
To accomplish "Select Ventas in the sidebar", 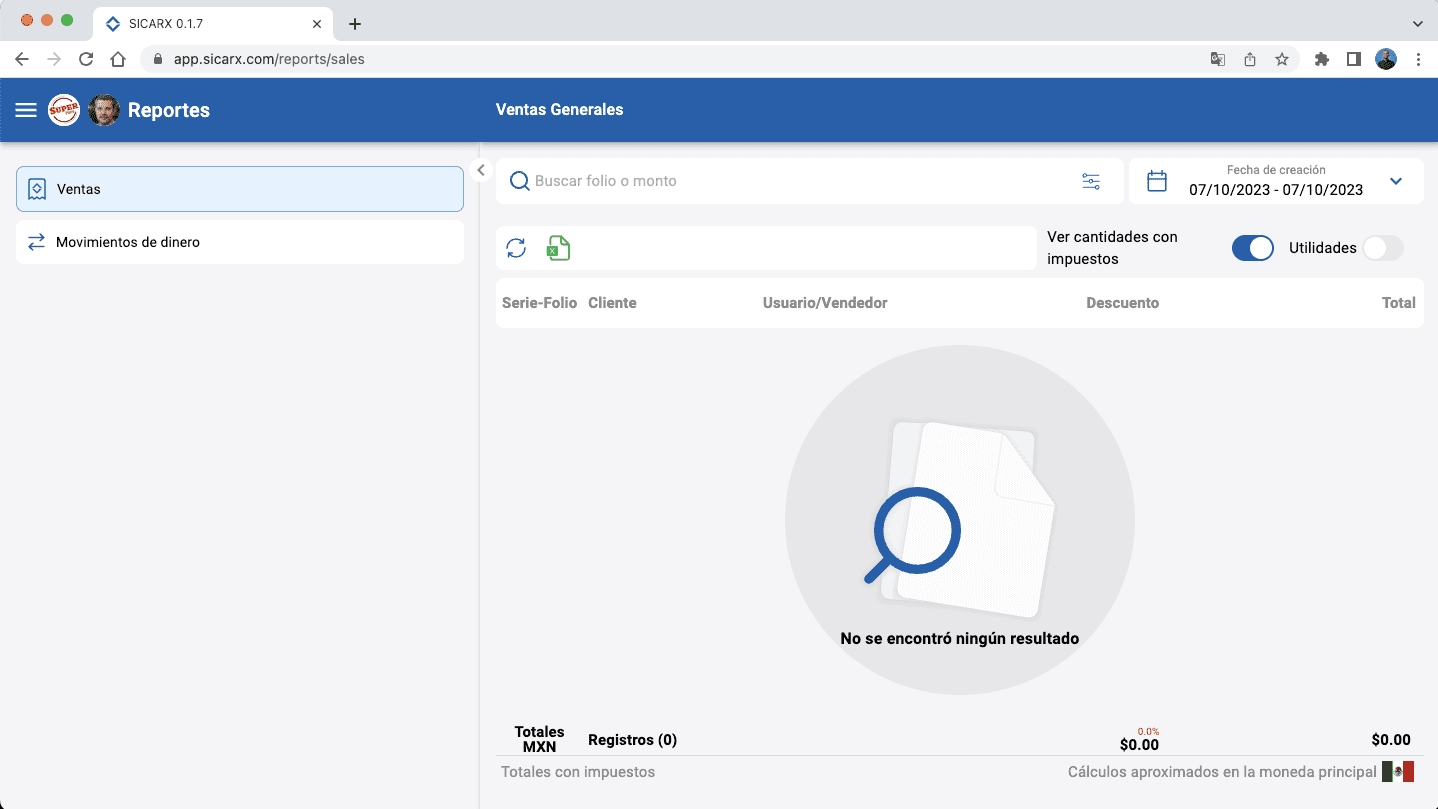I will (x=240, y=189).
